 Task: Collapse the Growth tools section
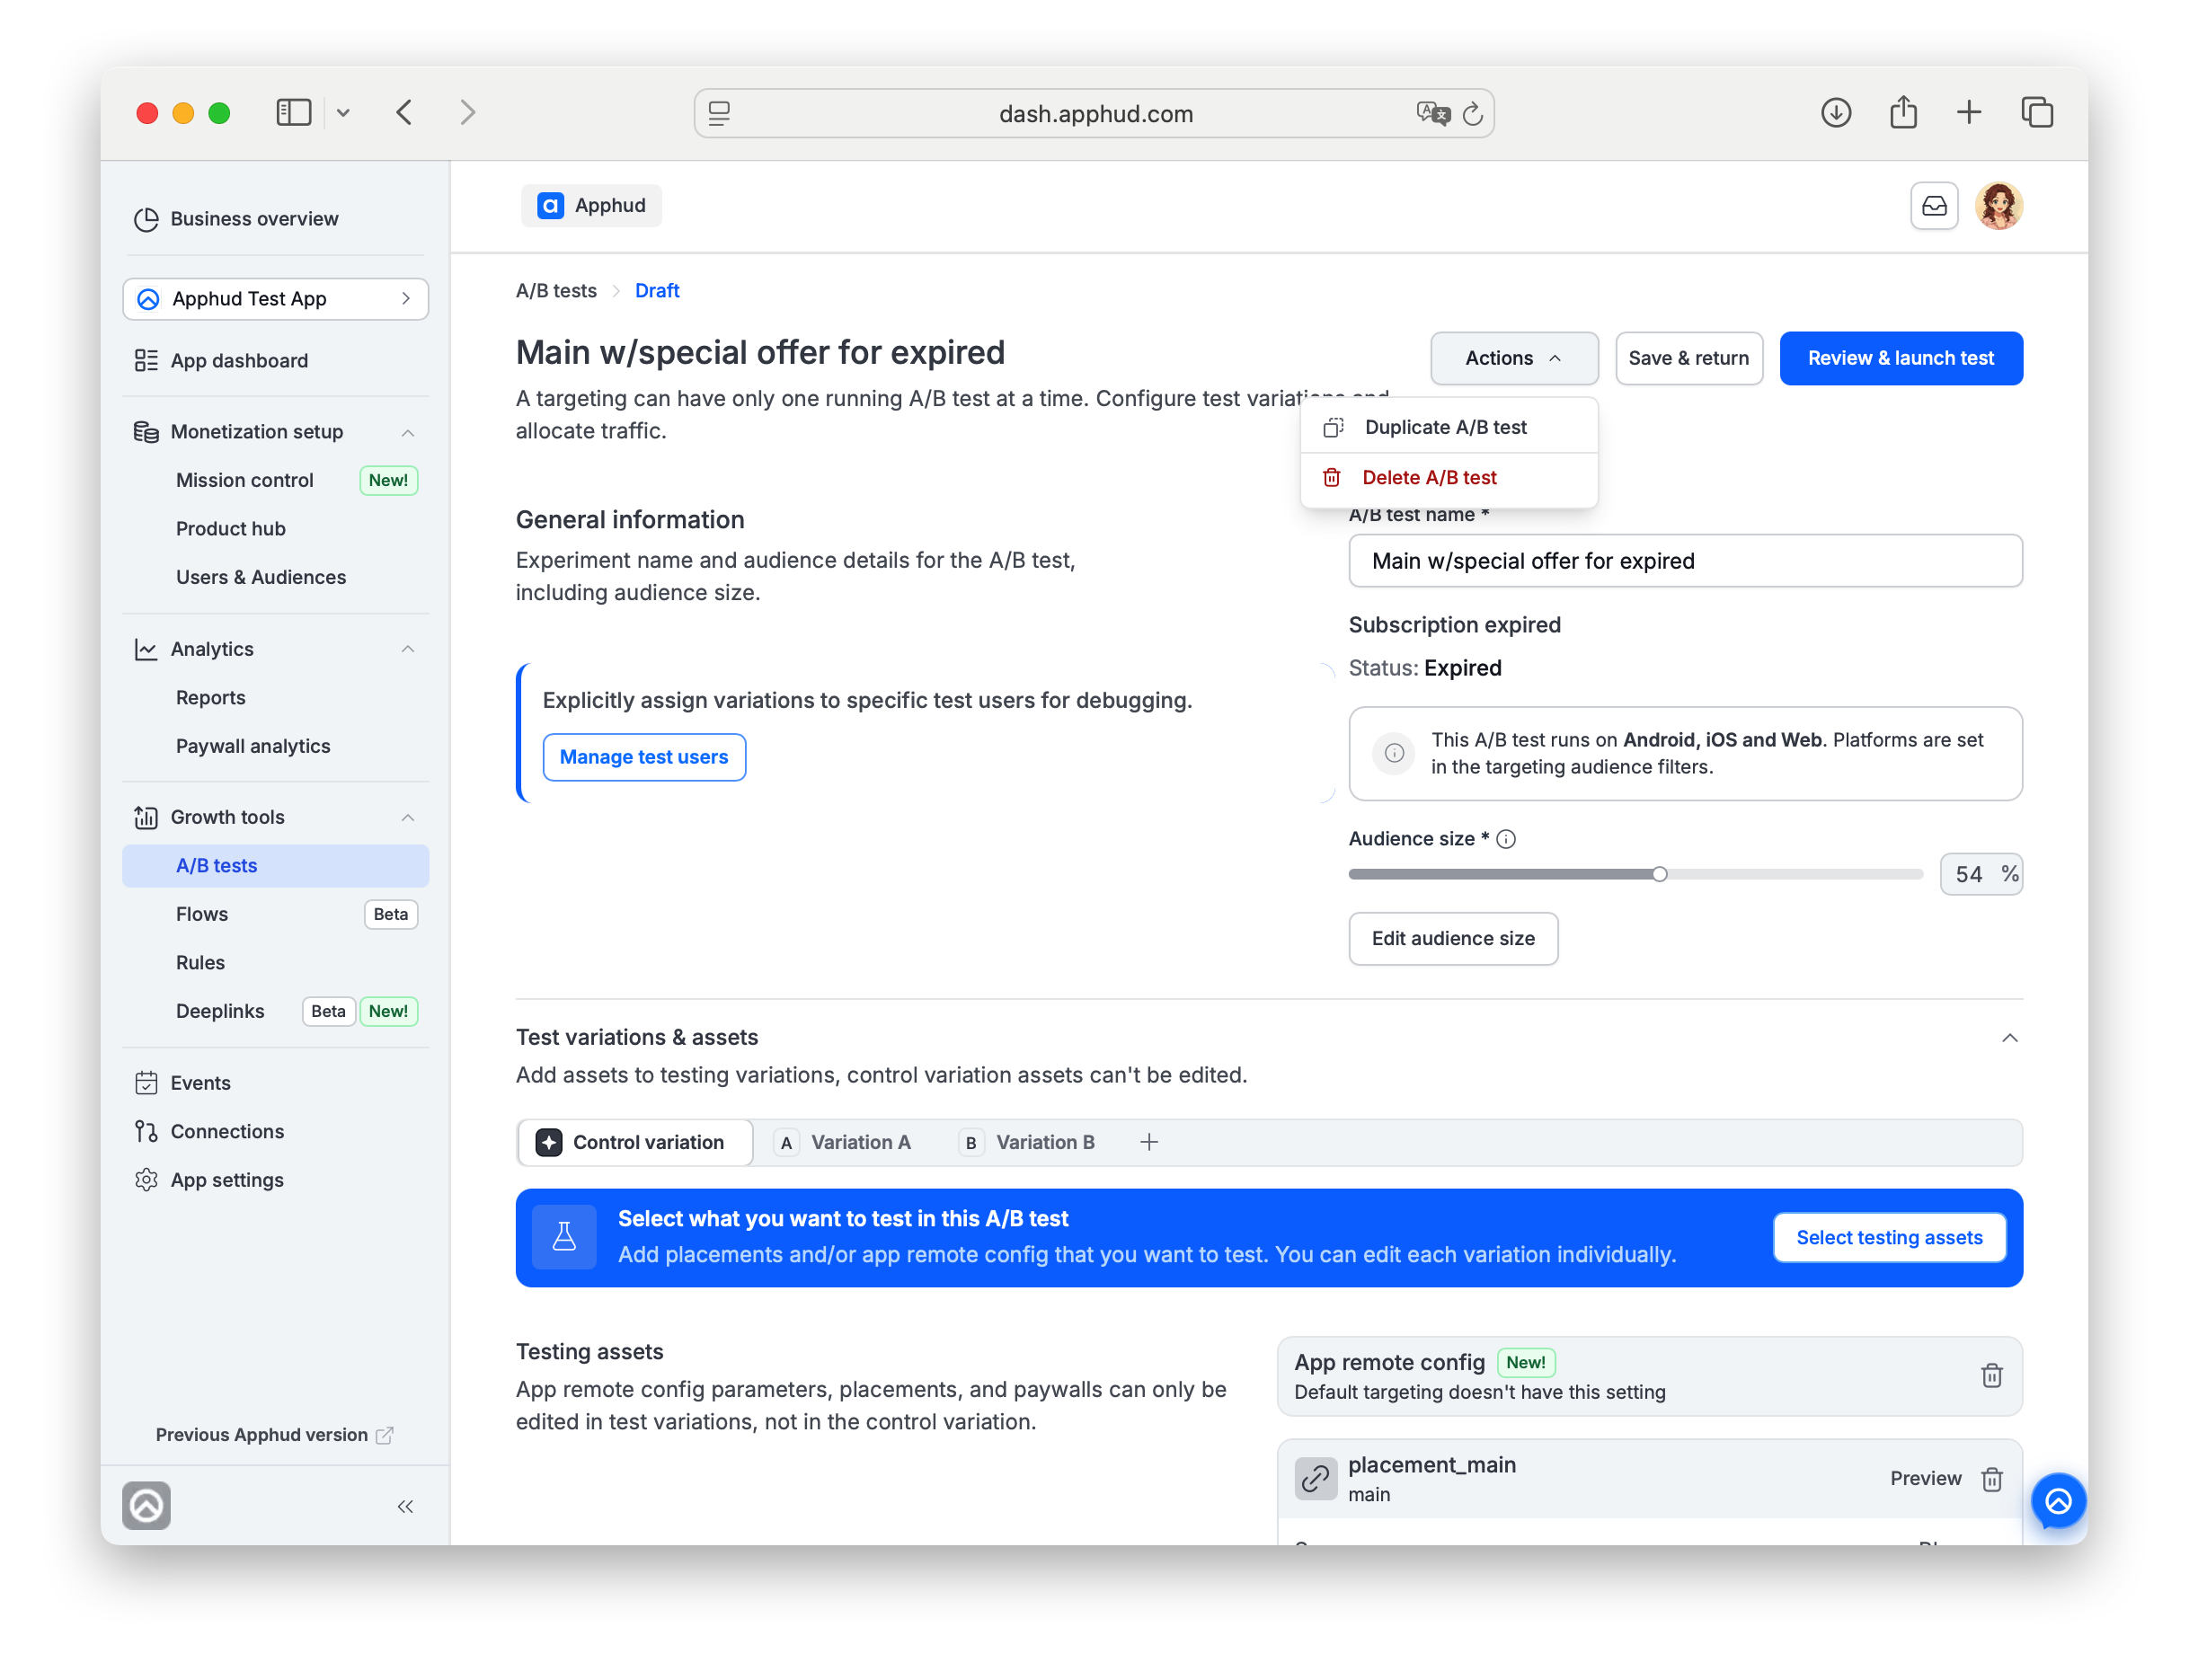tap(407, 817)
